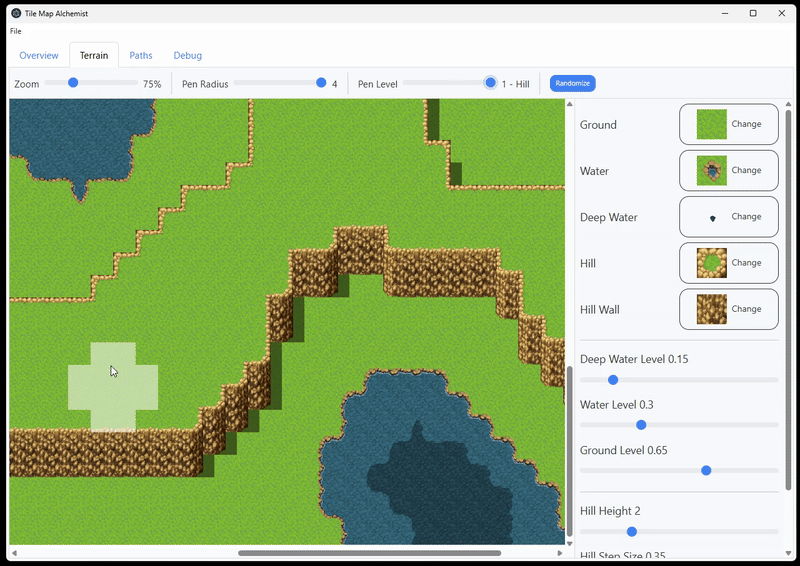Click the map scroll-left arrow
The image size is (800, 566).
14,553
